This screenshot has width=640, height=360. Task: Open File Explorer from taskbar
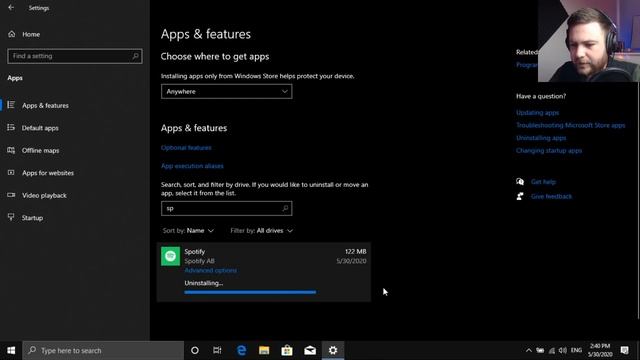(264, 350)
